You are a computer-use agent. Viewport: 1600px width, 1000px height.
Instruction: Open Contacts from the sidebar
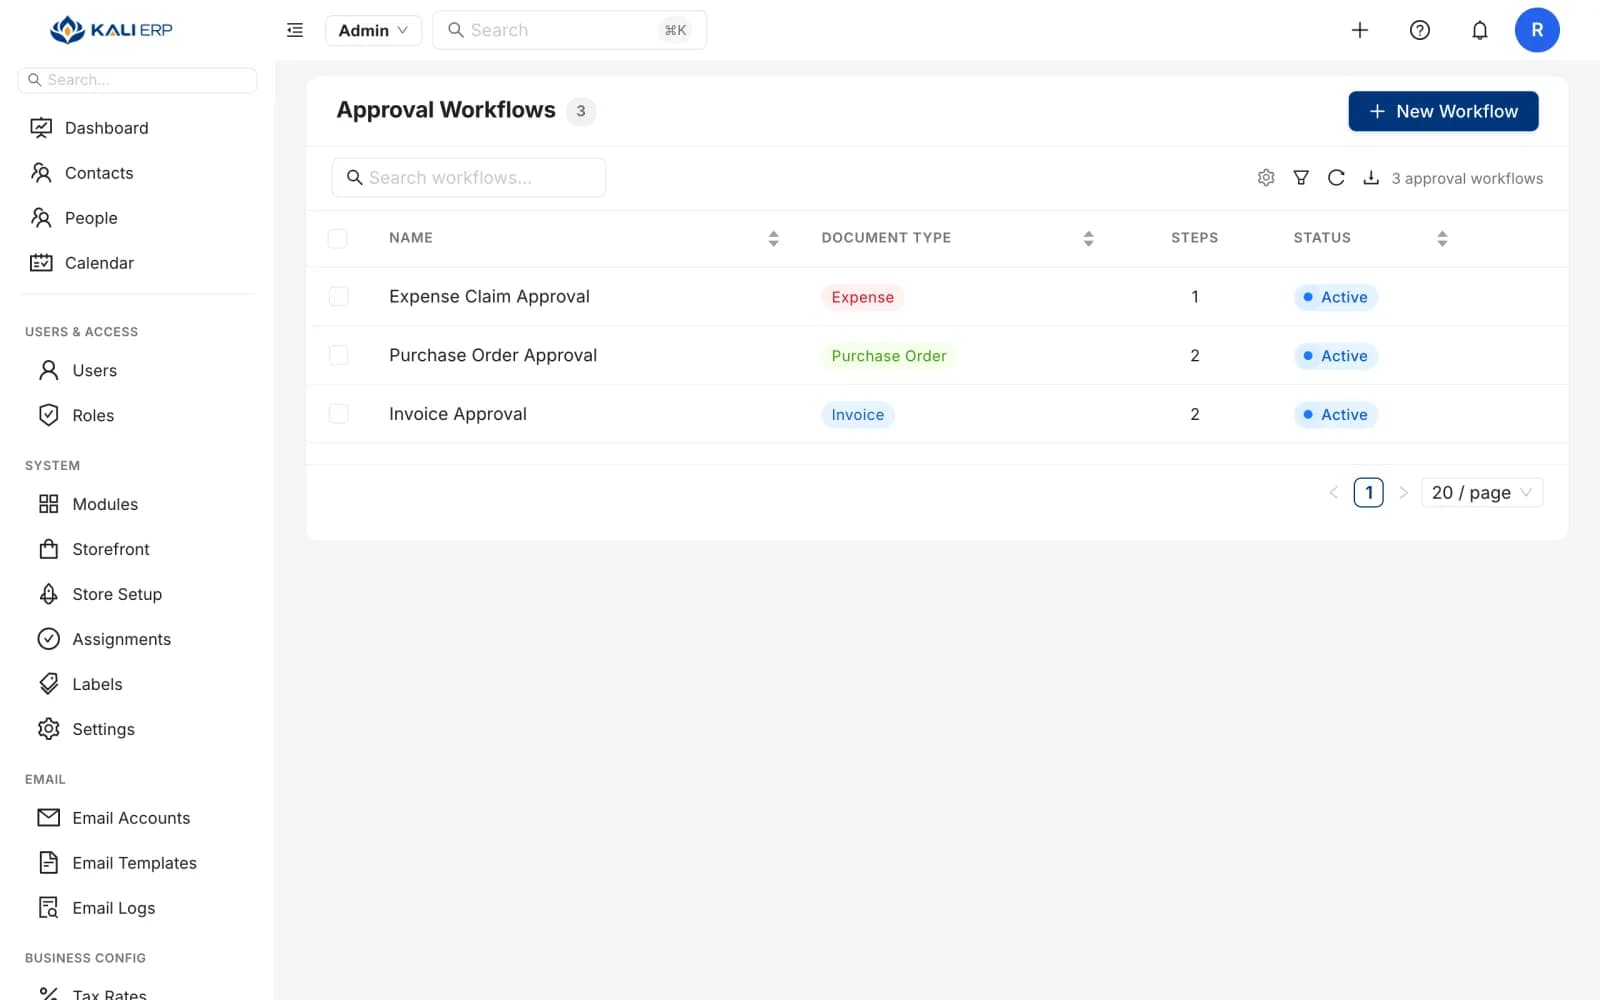click(139, 173)
